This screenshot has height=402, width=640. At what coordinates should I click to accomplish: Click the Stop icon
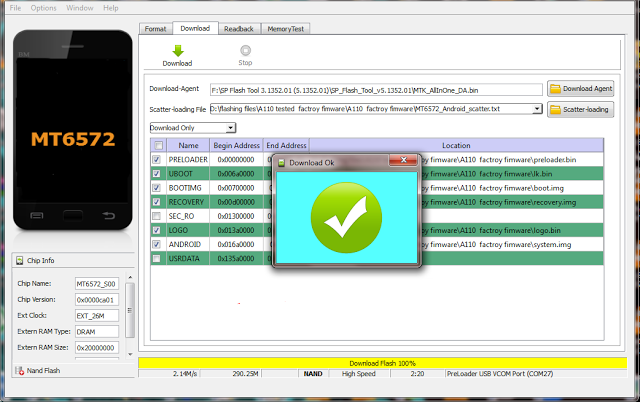pyautogui.click(x=245, y=51)
